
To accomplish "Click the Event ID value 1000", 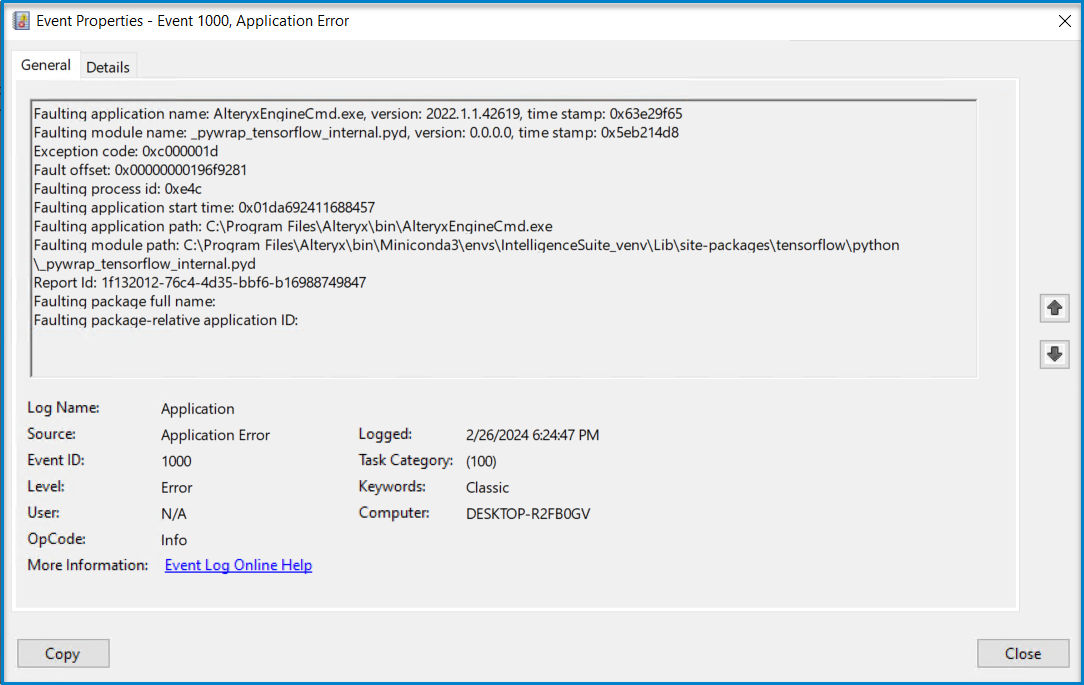I will click(x=176, y=461).
